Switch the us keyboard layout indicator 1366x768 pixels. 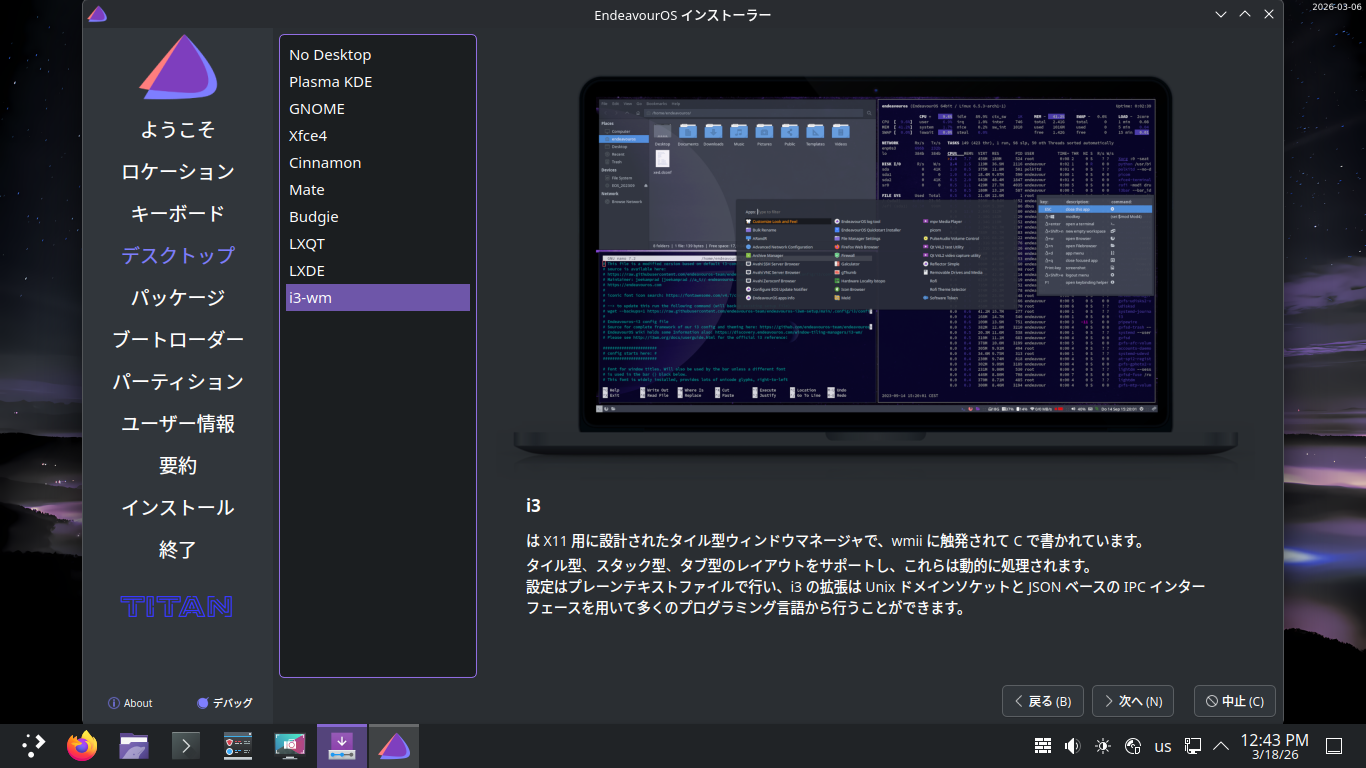1163,746
